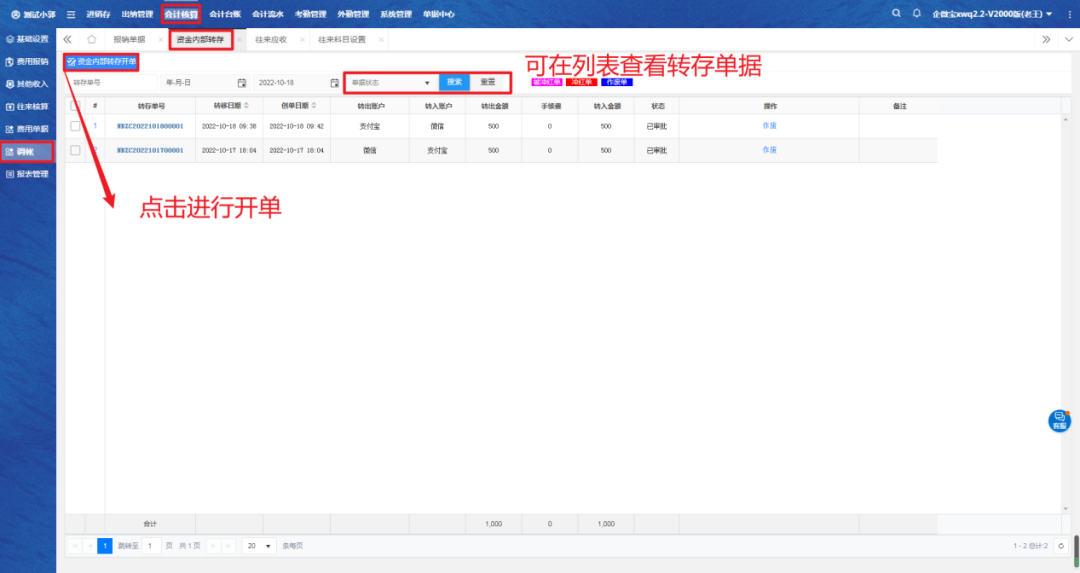This screenshot has height=573, width=1080.
Task: Switch to the 往来应收 tab
Action: 271,39
